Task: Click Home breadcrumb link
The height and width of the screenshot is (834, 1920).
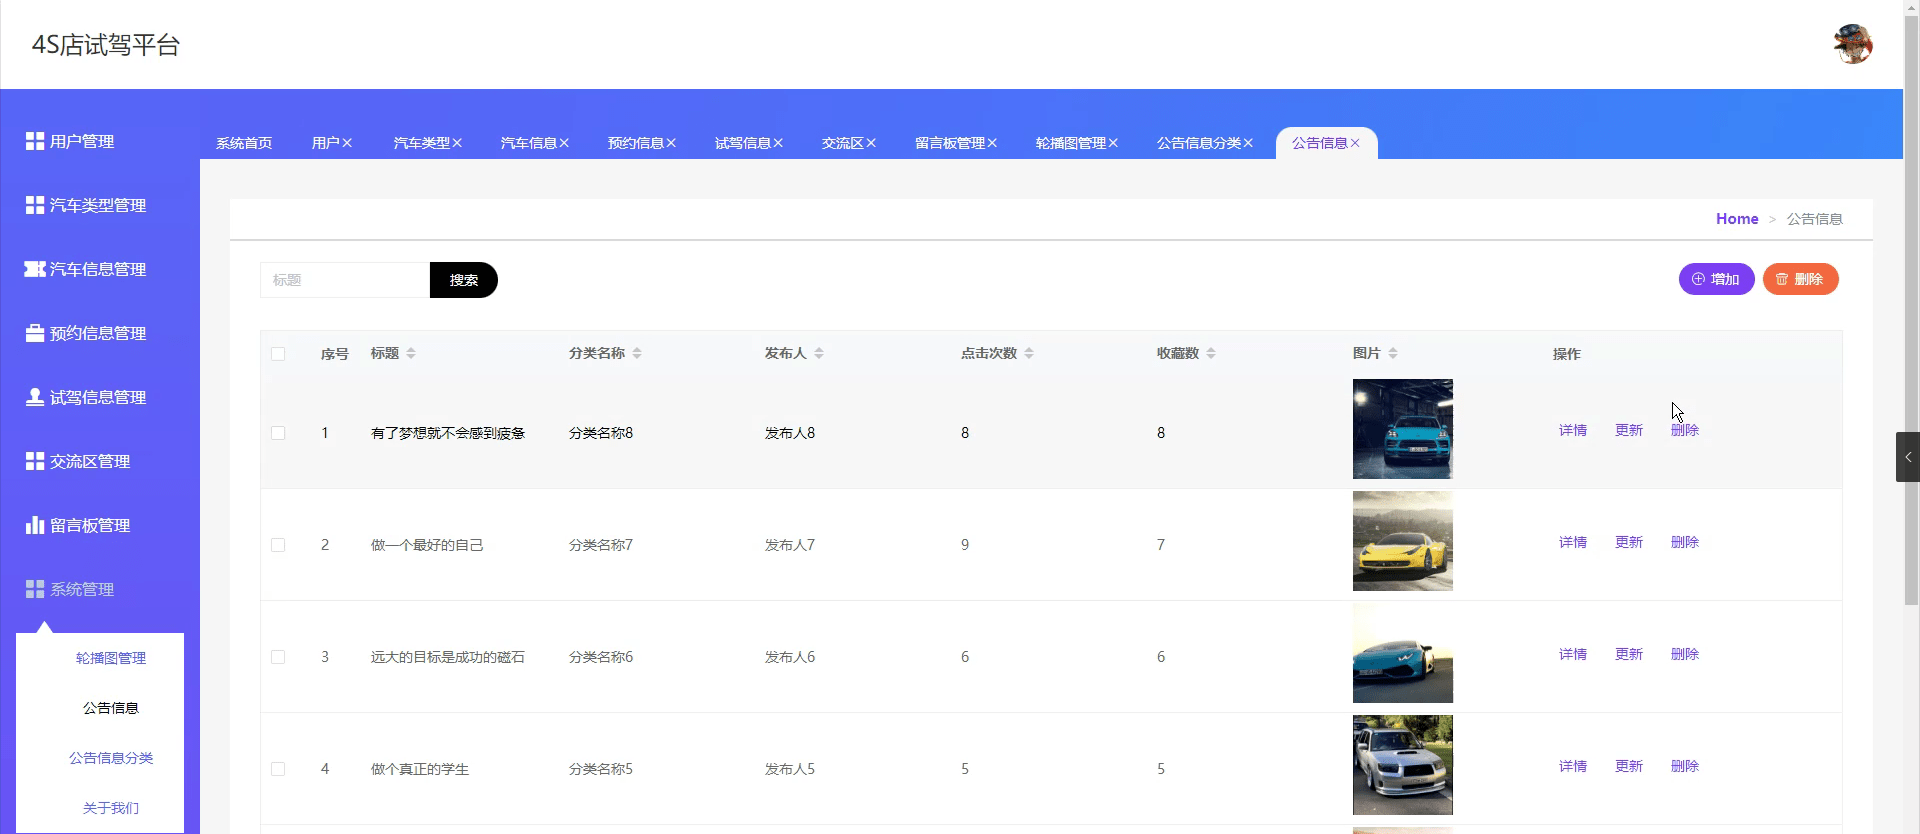Action: [x=1737, y=218]
